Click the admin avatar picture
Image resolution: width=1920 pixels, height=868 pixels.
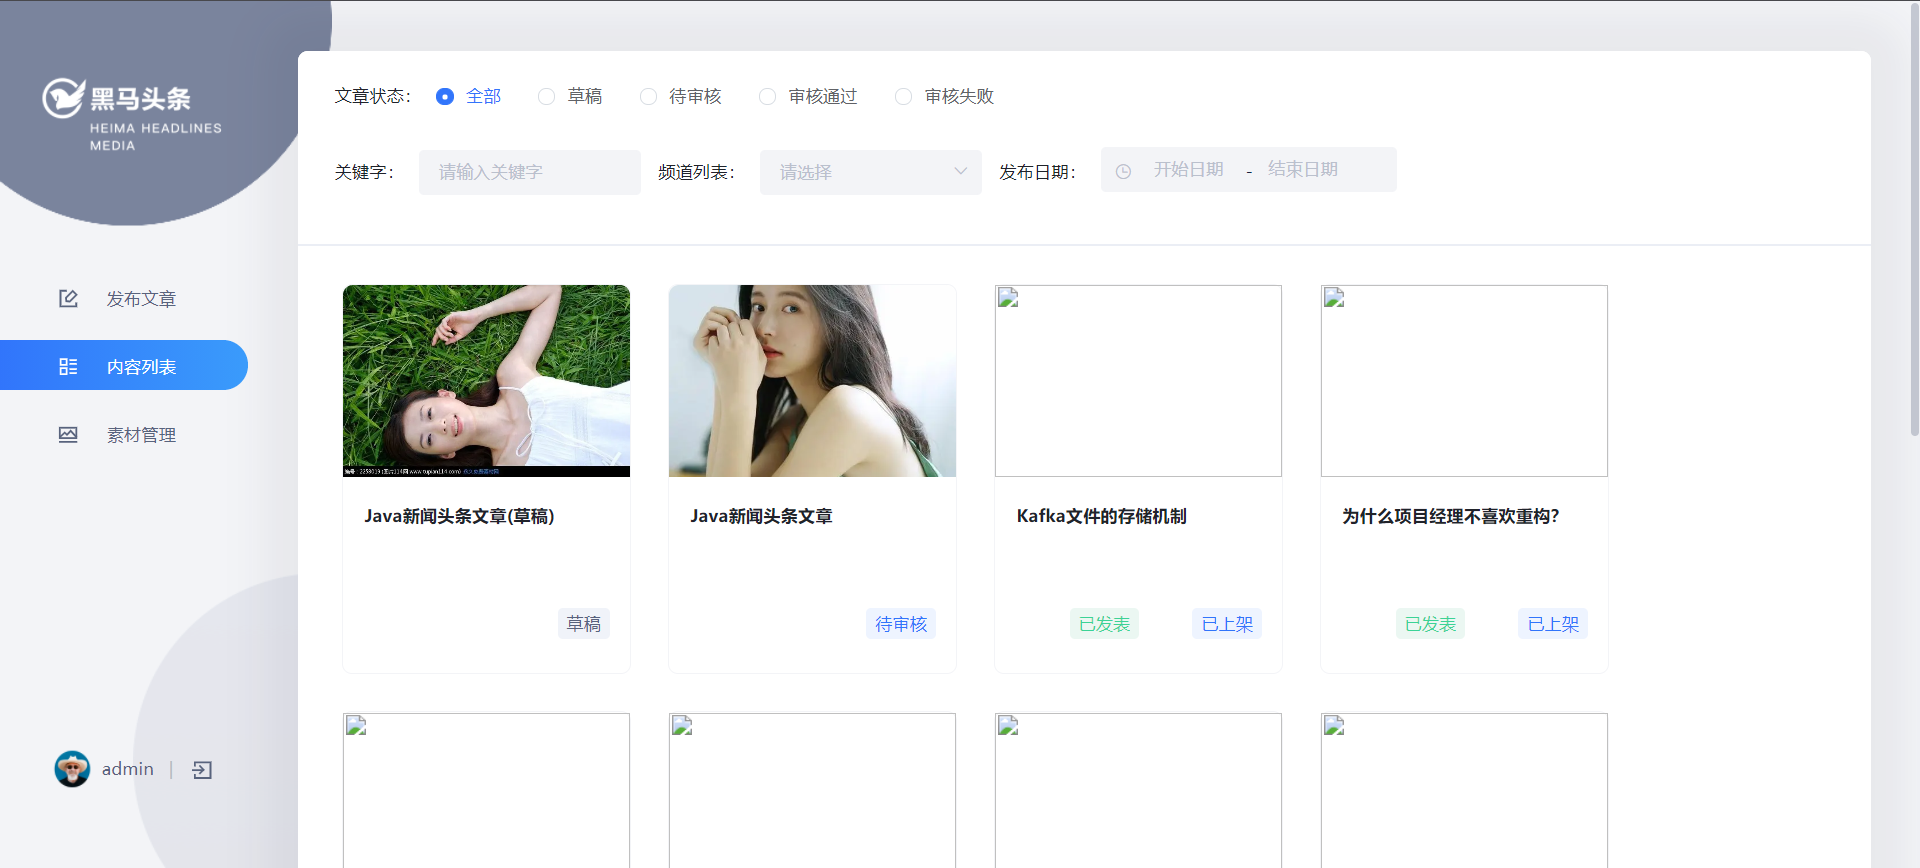(72, 769)
